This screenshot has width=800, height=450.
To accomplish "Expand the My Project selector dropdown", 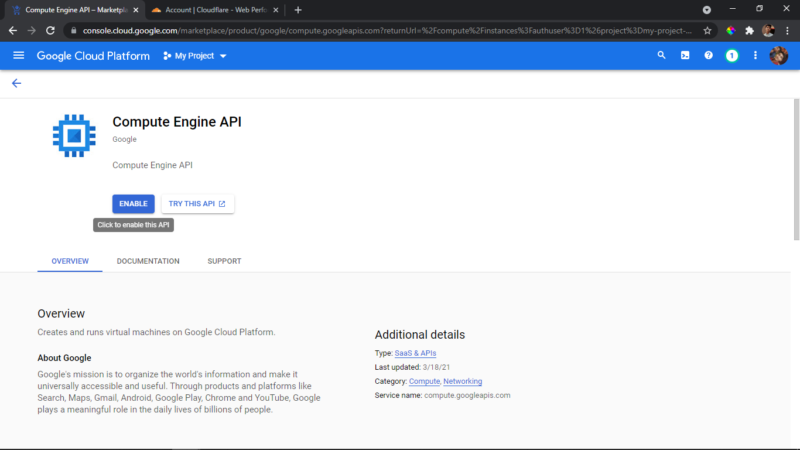I will tap(194, 56).
